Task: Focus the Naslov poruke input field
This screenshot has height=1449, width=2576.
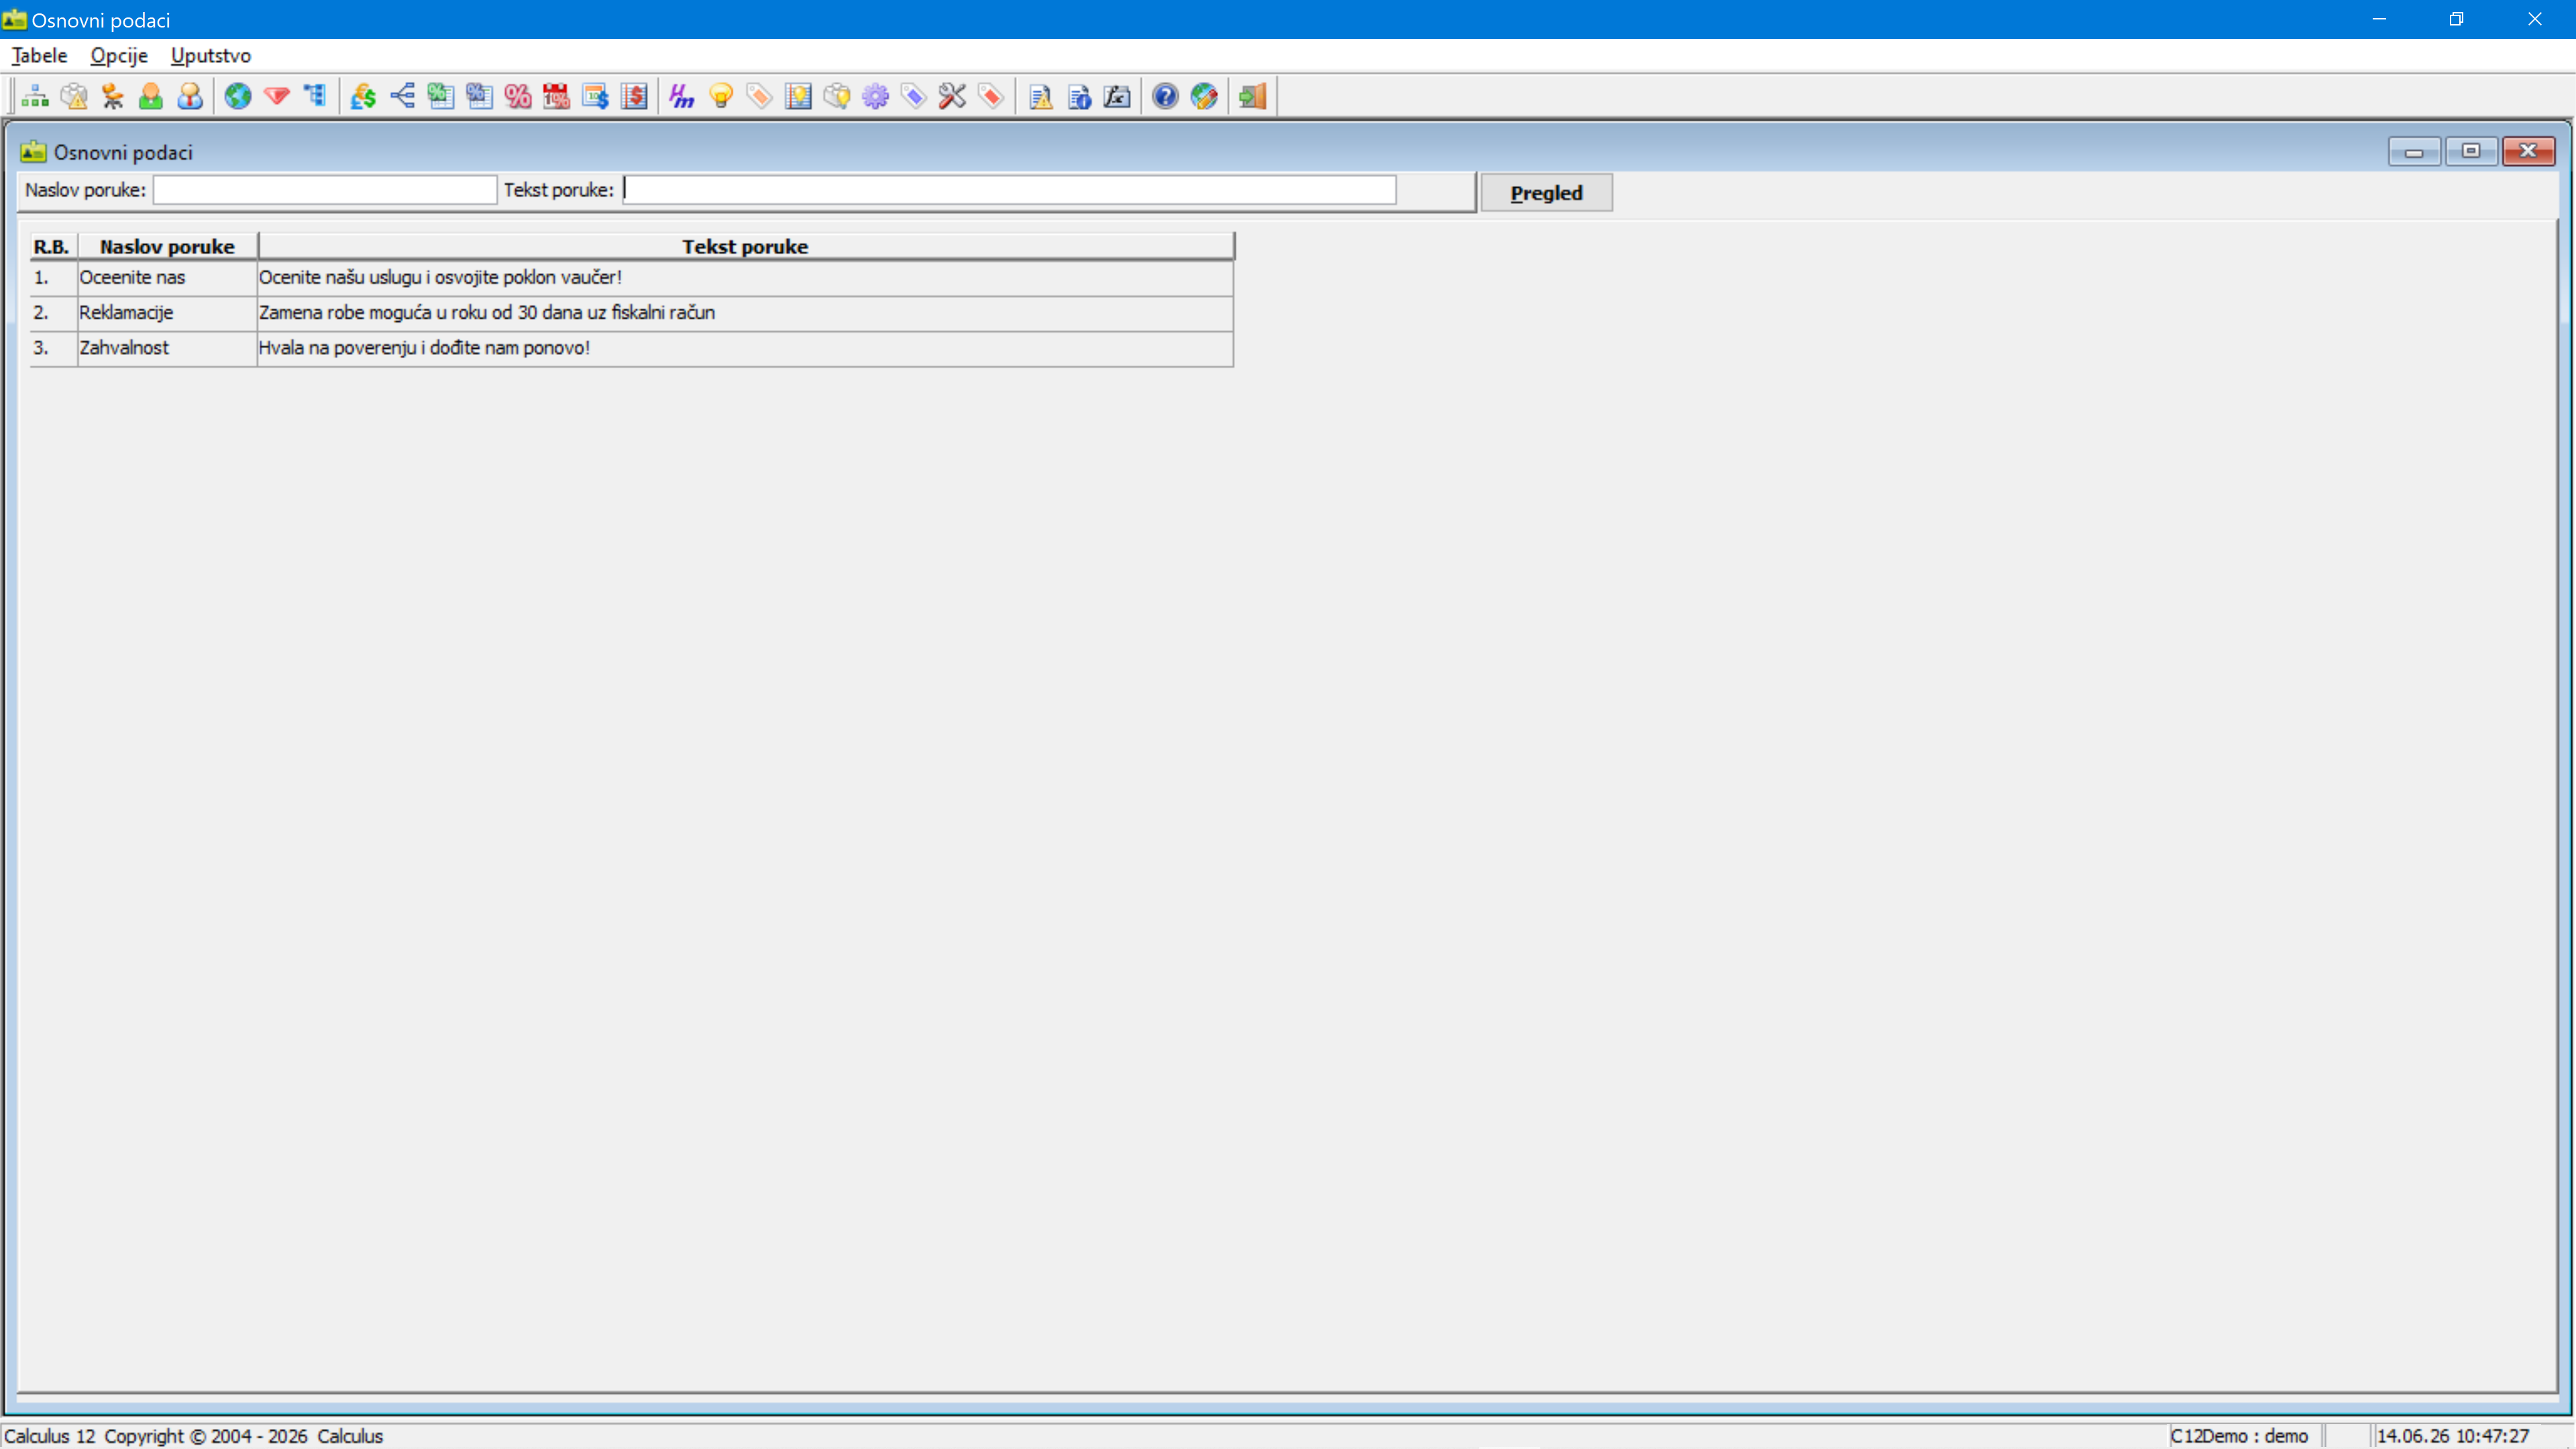Action: coord(325,190)
